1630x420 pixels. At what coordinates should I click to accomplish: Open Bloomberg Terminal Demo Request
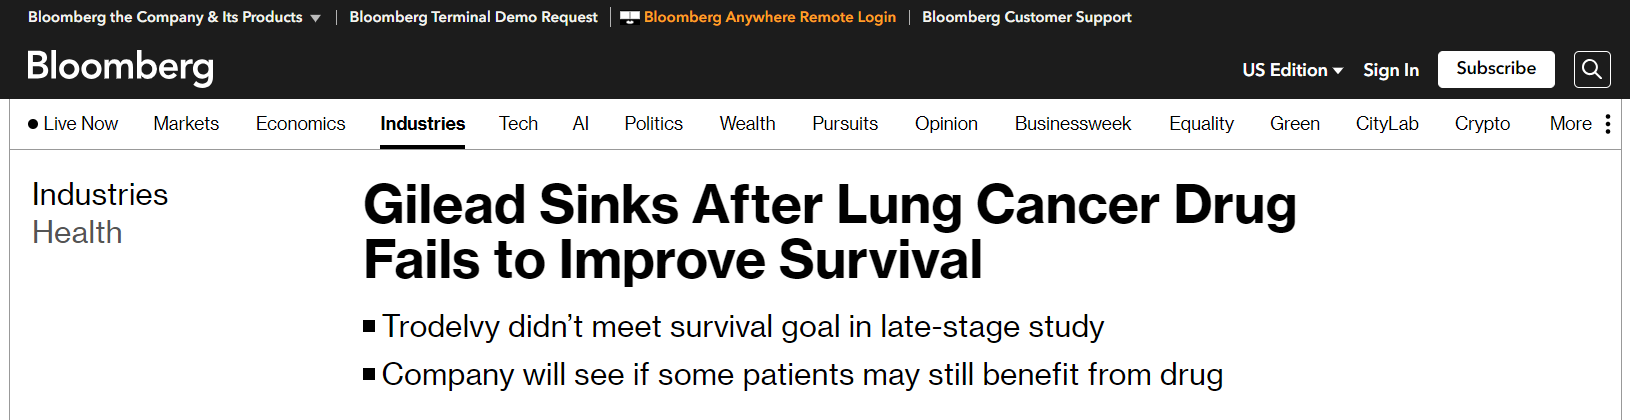[x=473, y=17]
